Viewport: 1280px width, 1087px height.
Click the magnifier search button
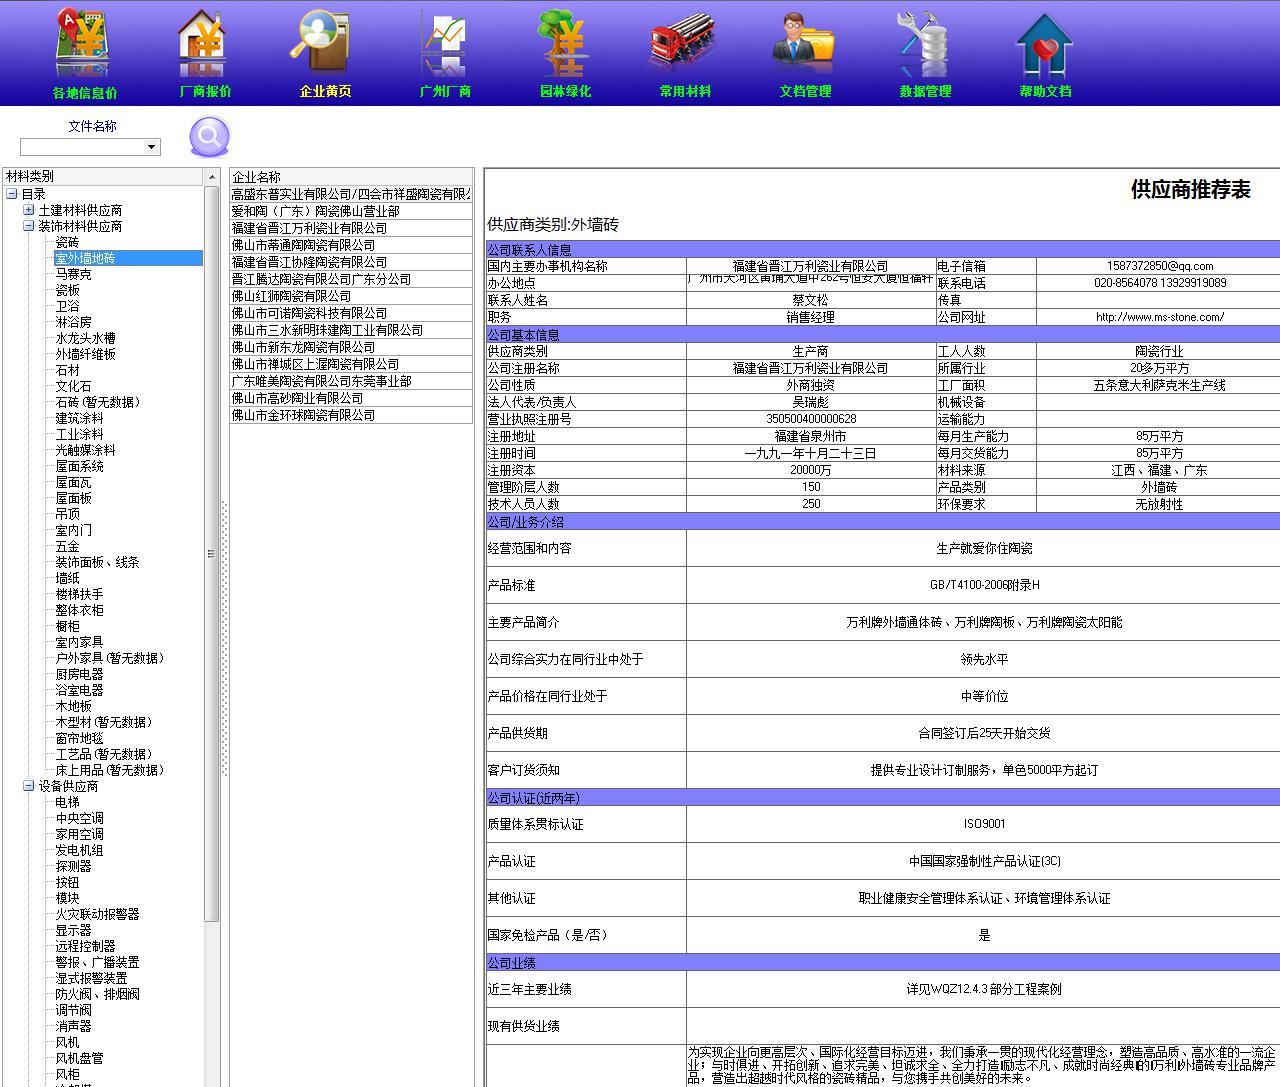pyautogui.click(x=210, y=136)
